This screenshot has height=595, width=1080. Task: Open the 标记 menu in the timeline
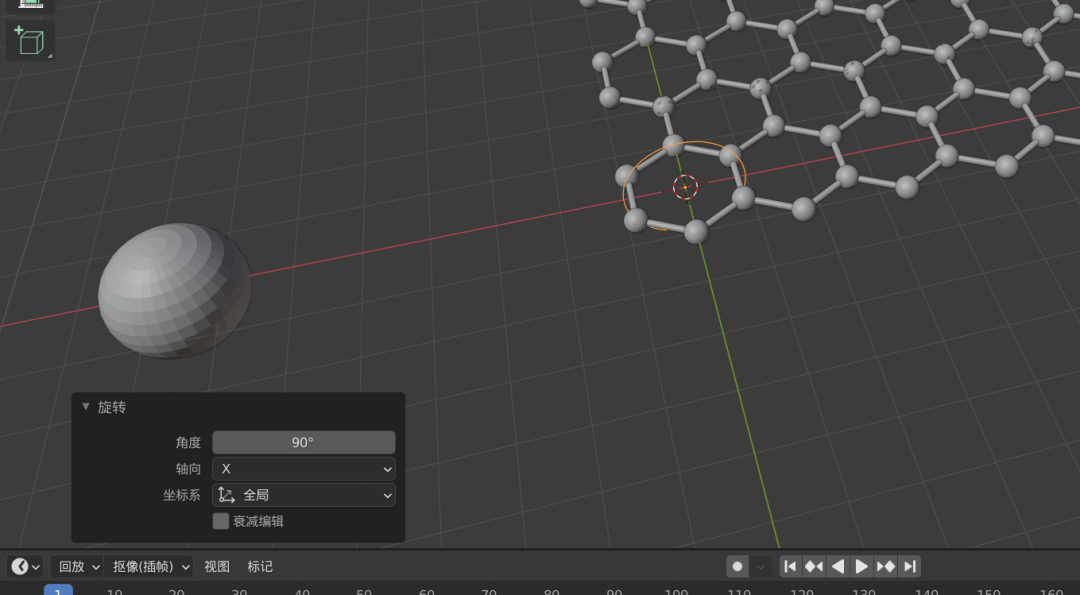pos(260,566)
